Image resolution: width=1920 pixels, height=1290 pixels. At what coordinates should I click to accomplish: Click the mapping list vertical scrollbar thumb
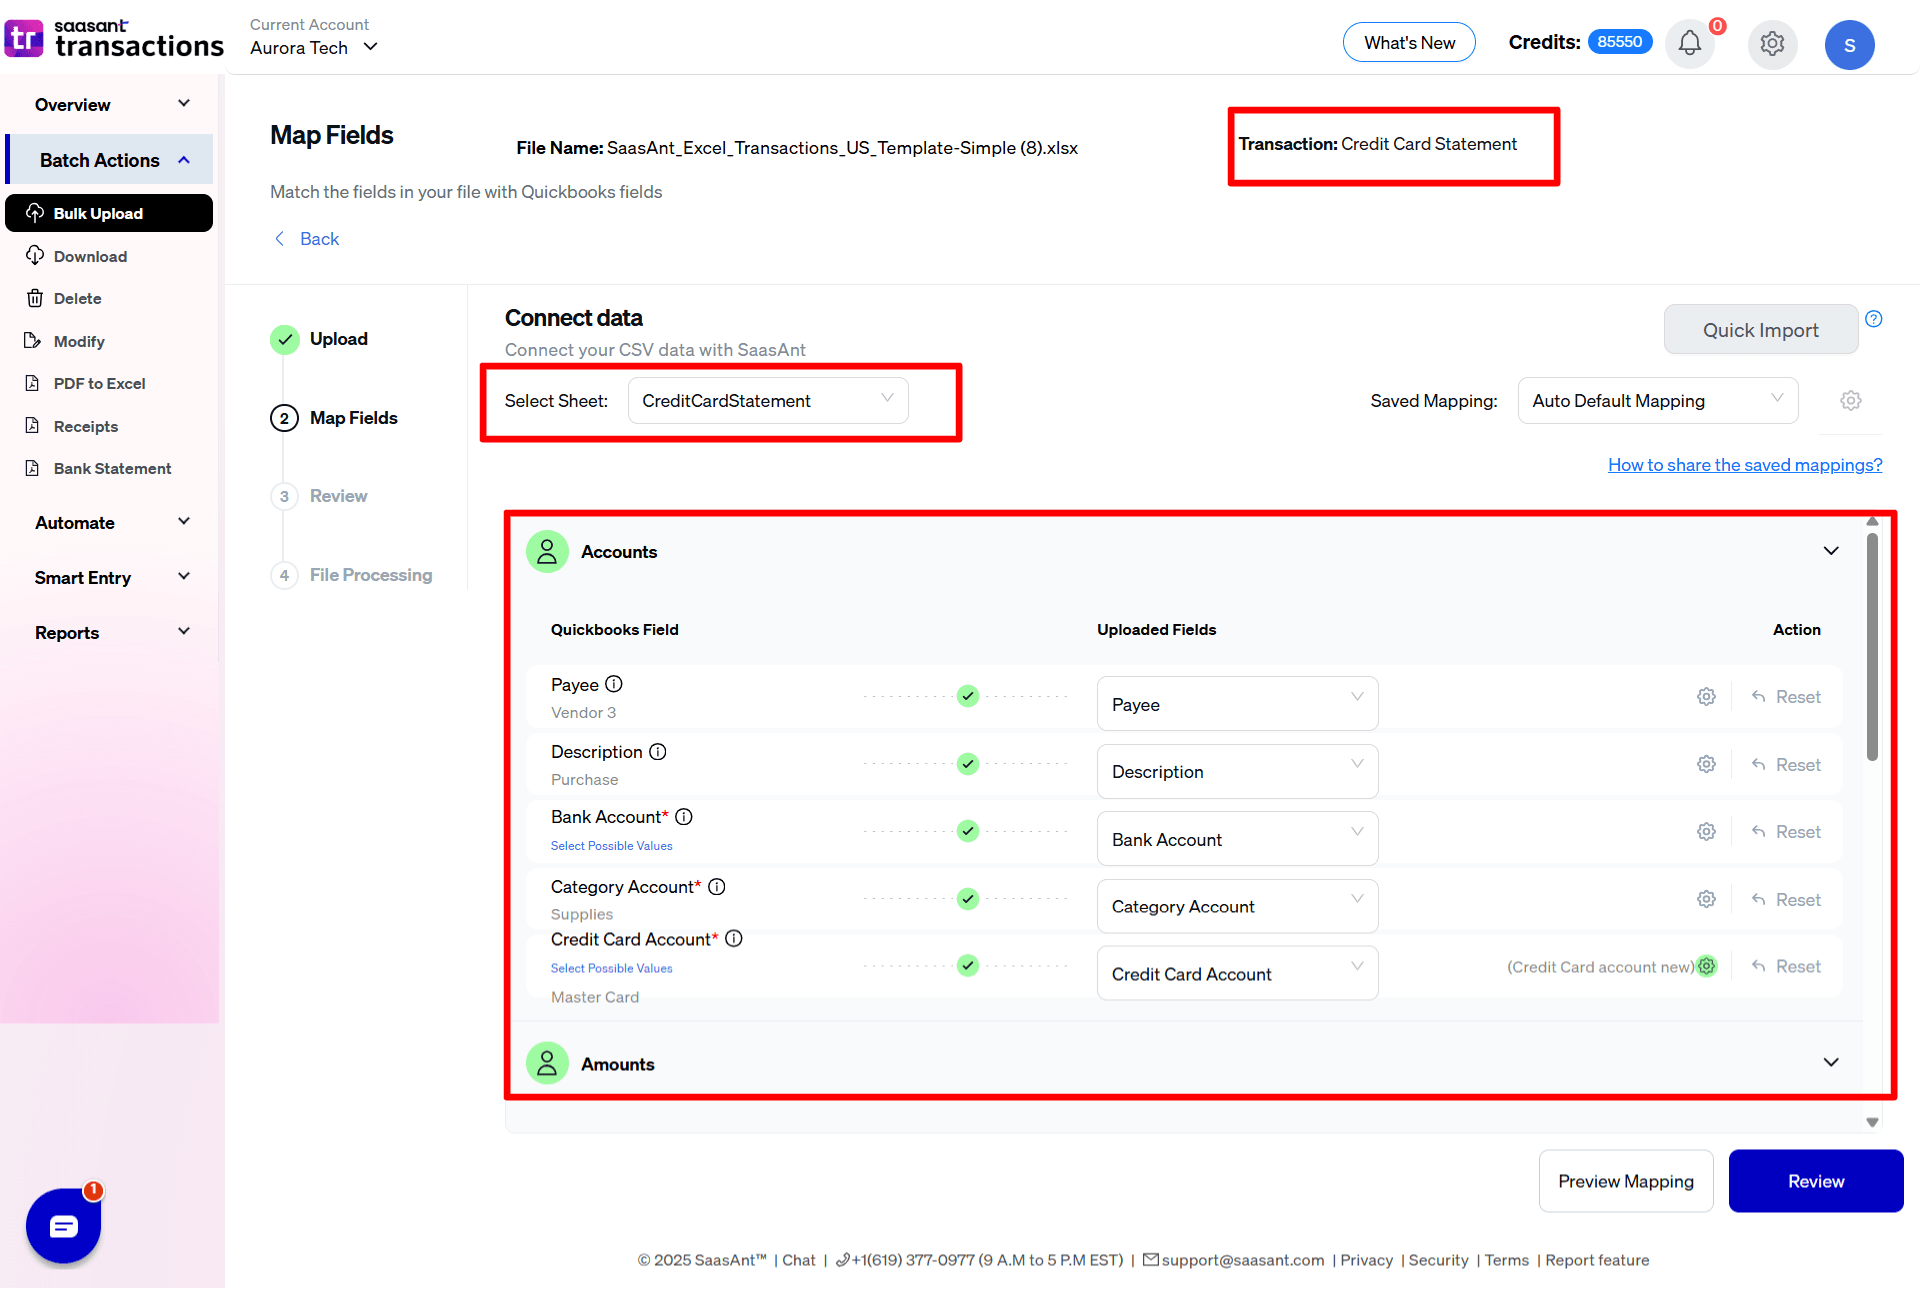pos(1872,648)
